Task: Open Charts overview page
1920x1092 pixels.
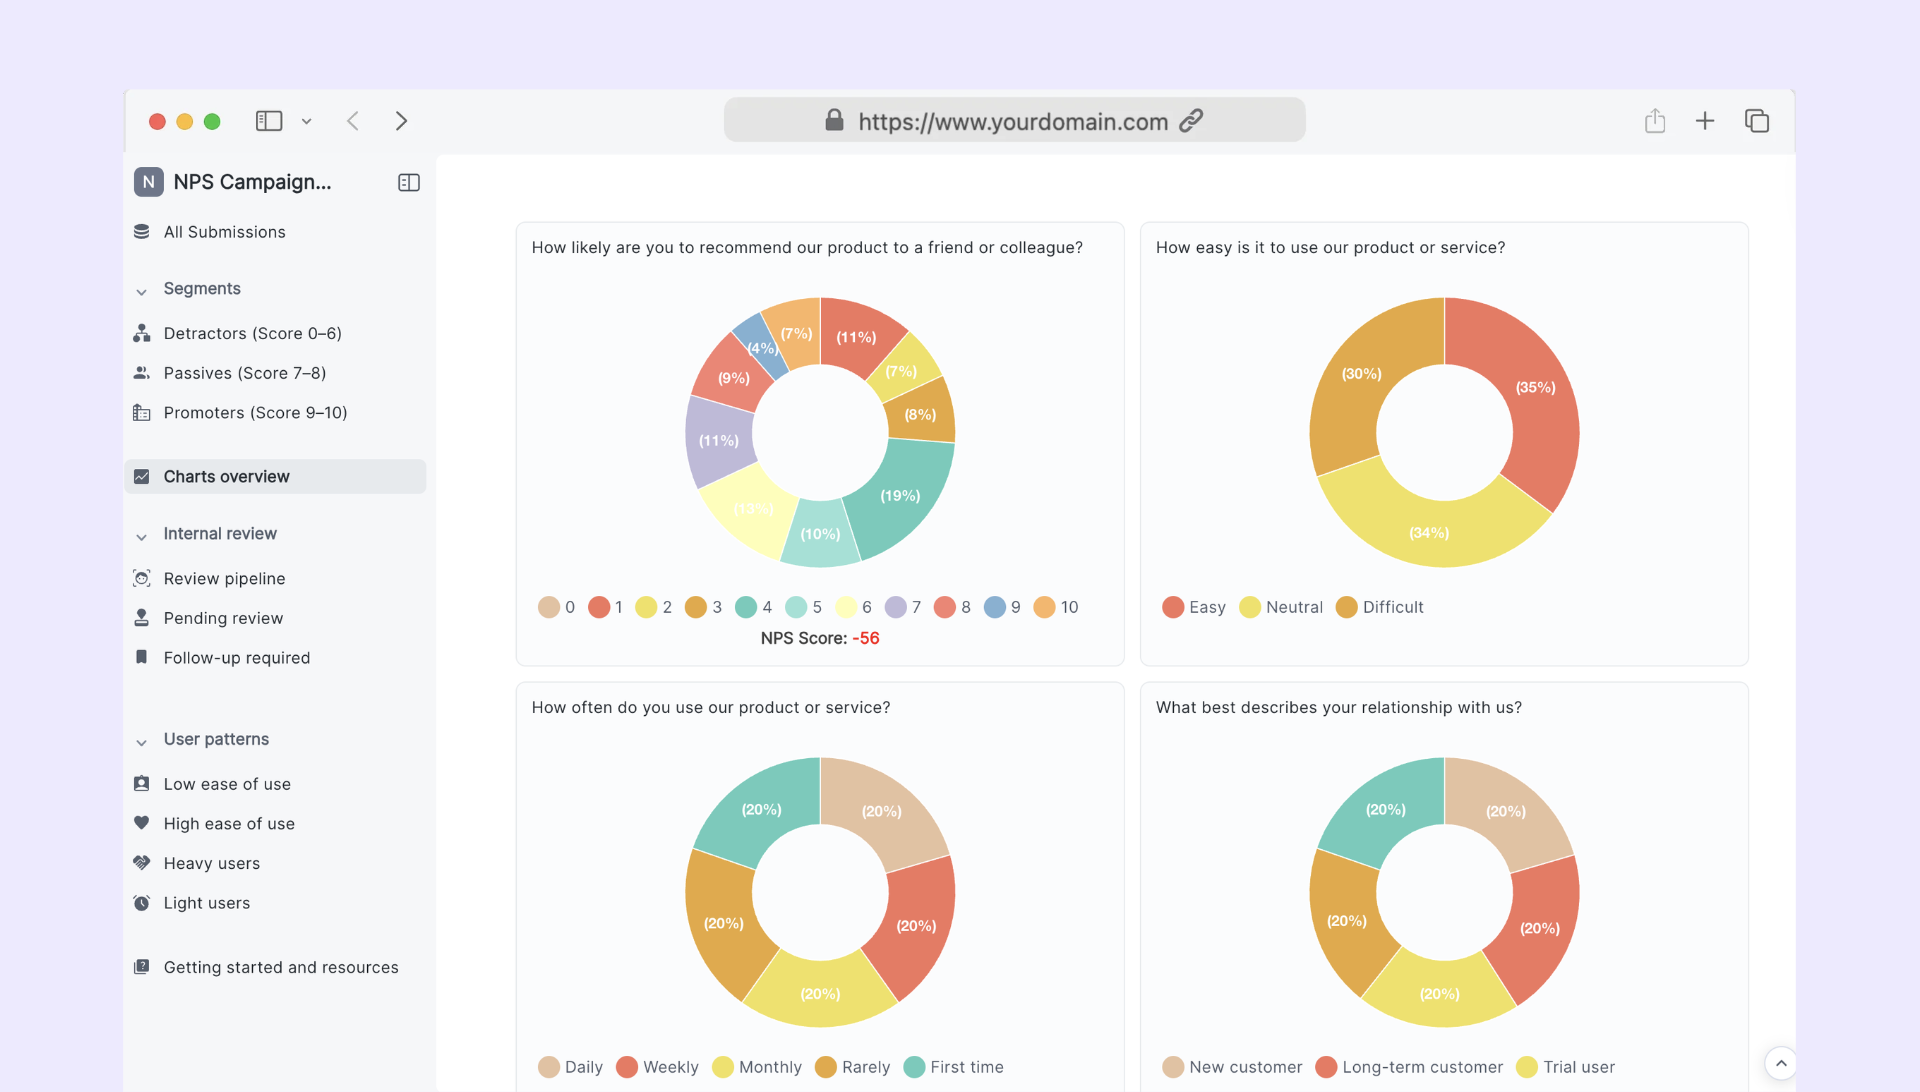Action: [275, 477]
